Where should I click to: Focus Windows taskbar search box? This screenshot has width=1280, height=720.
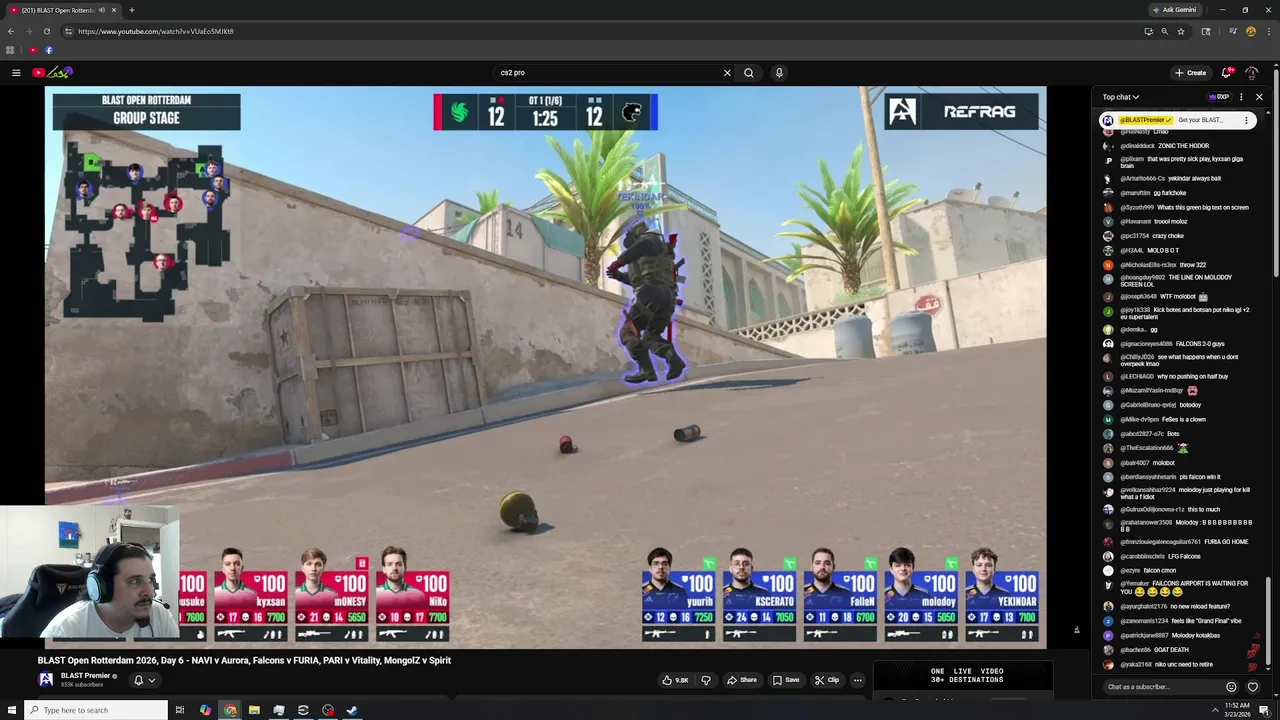coord(97,710)
